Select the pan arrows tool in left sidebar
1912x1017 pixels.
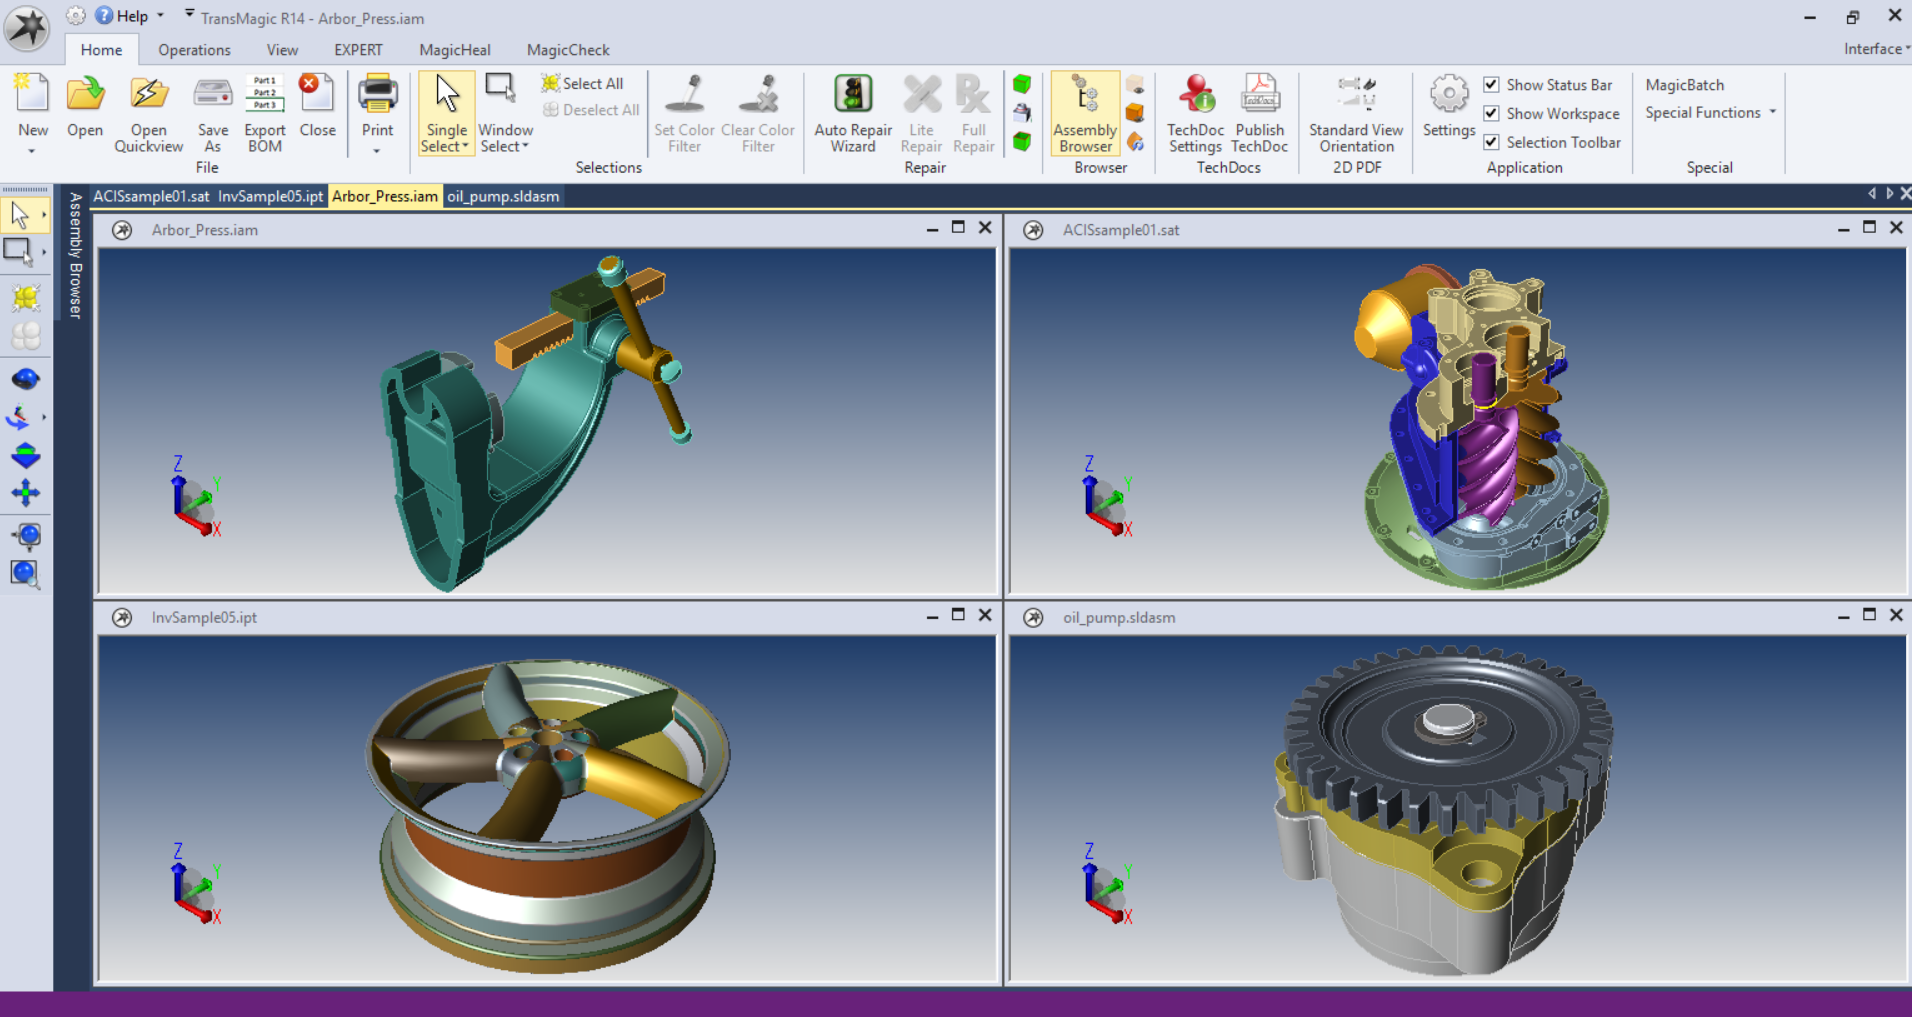click(x=25, y=493)
